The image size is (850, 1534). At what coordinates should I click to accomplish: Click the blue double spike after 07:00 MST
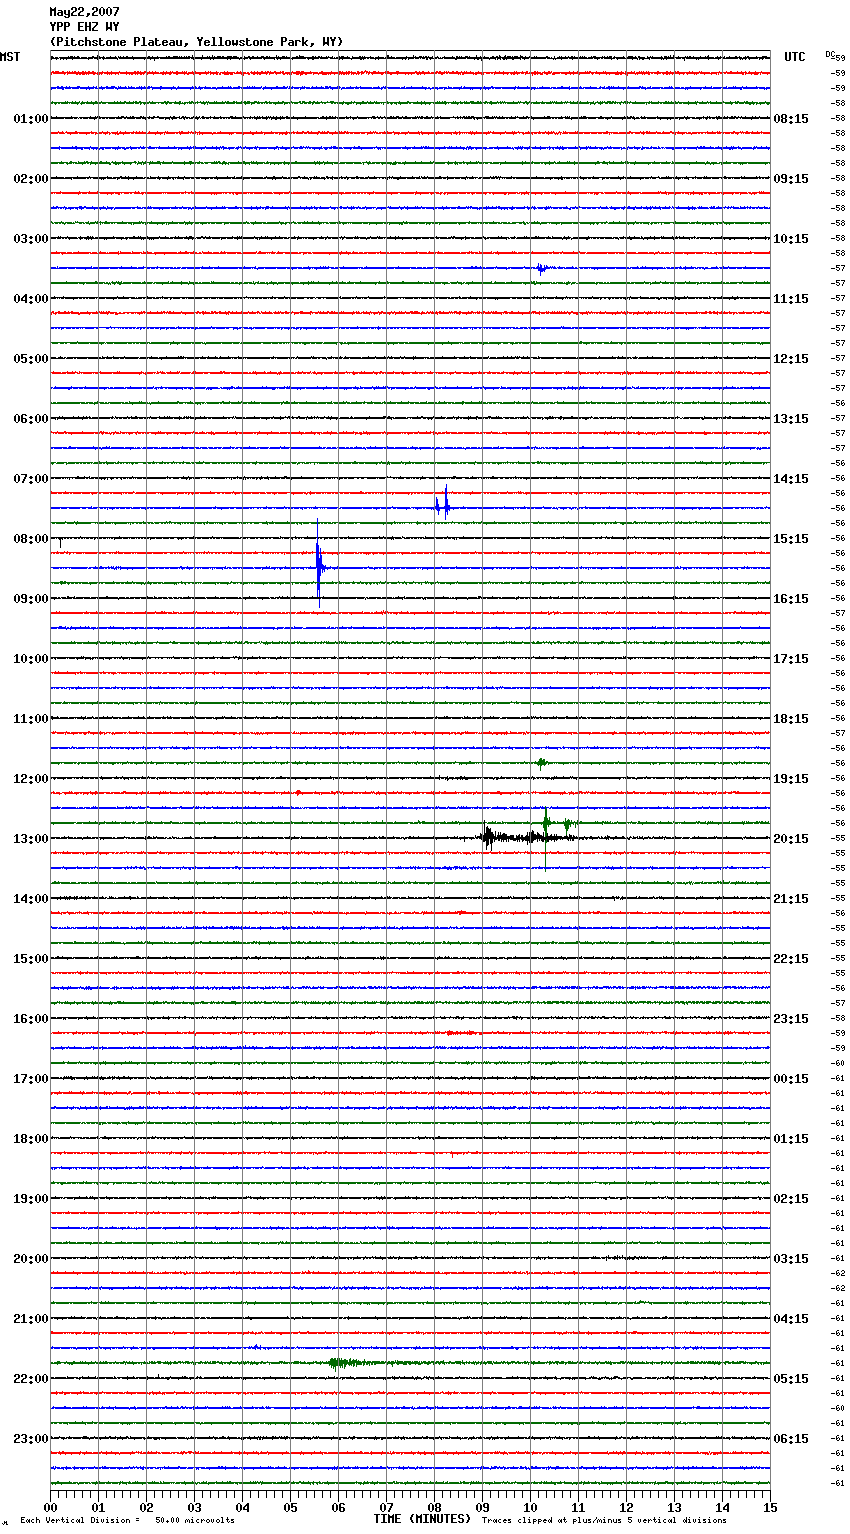[442, 503]
